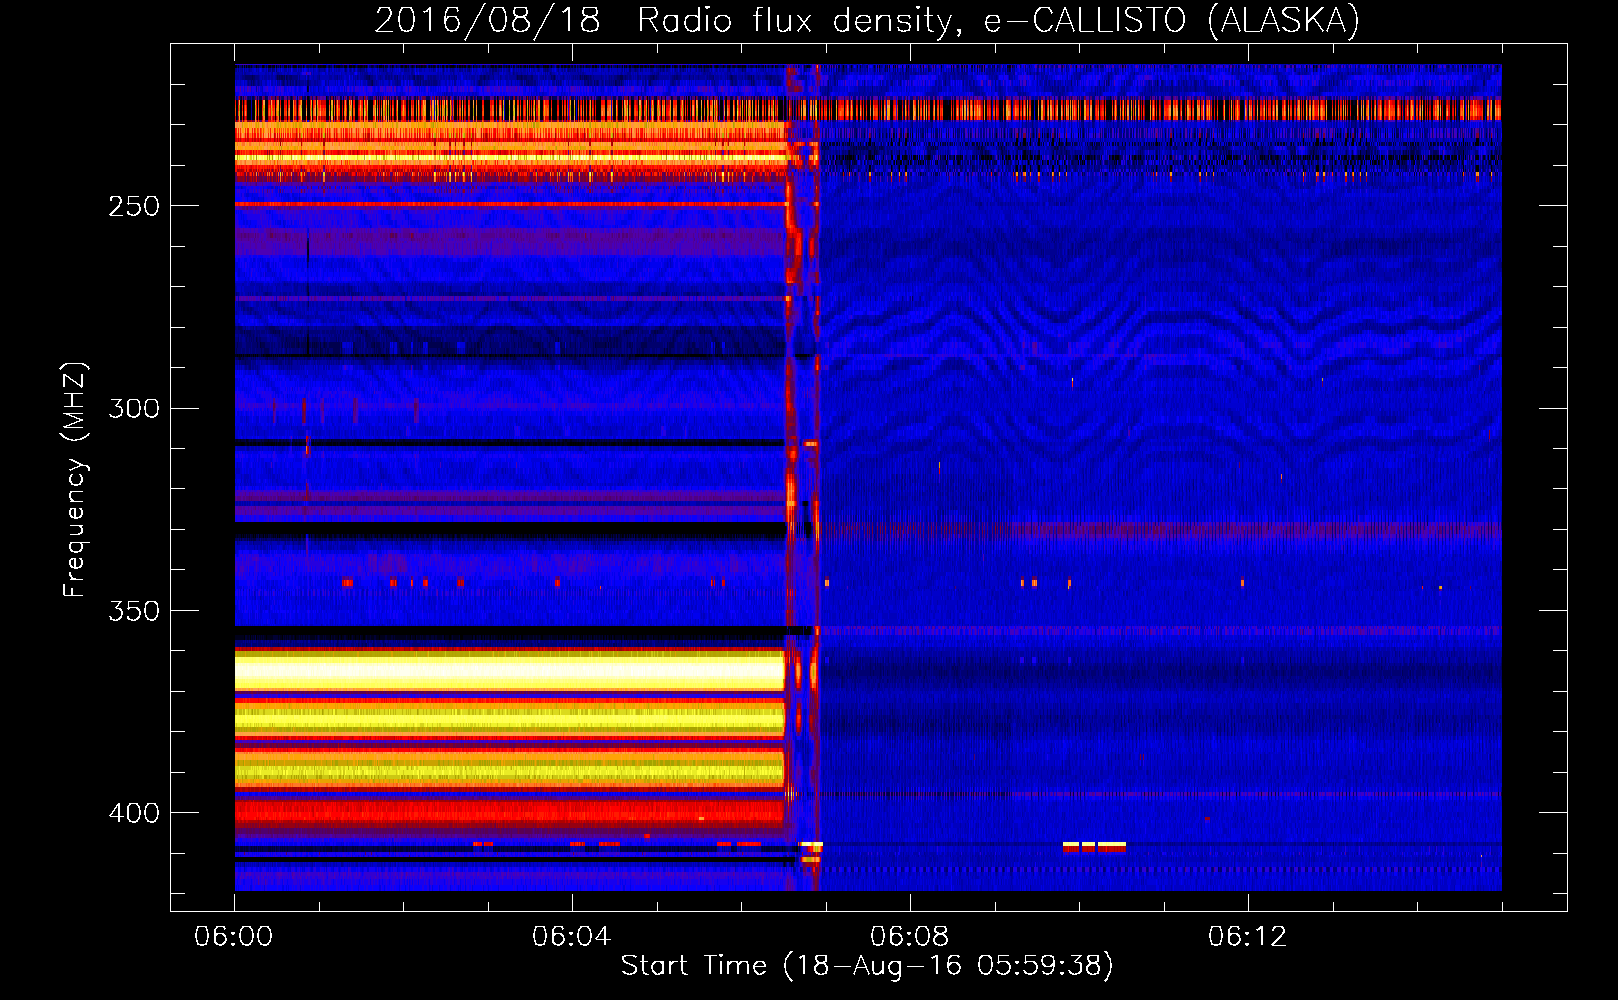
Task: Click the "06:00" time tick label
Action: pos(234,937)
